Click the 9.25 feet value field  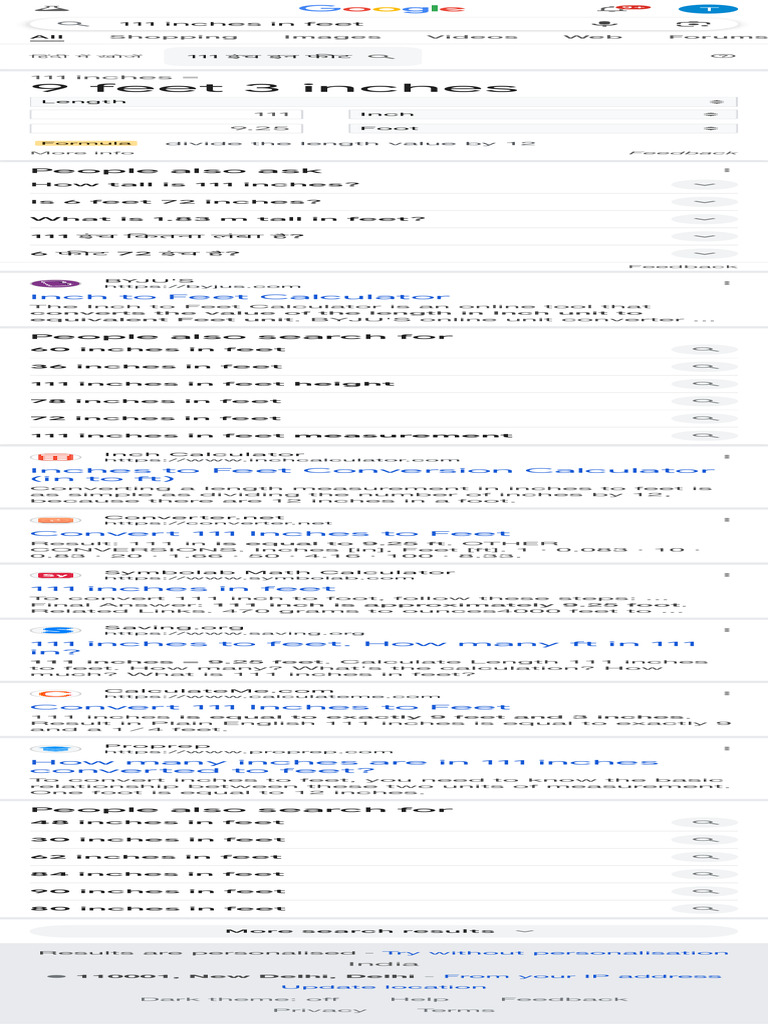(x=167, y=129)
